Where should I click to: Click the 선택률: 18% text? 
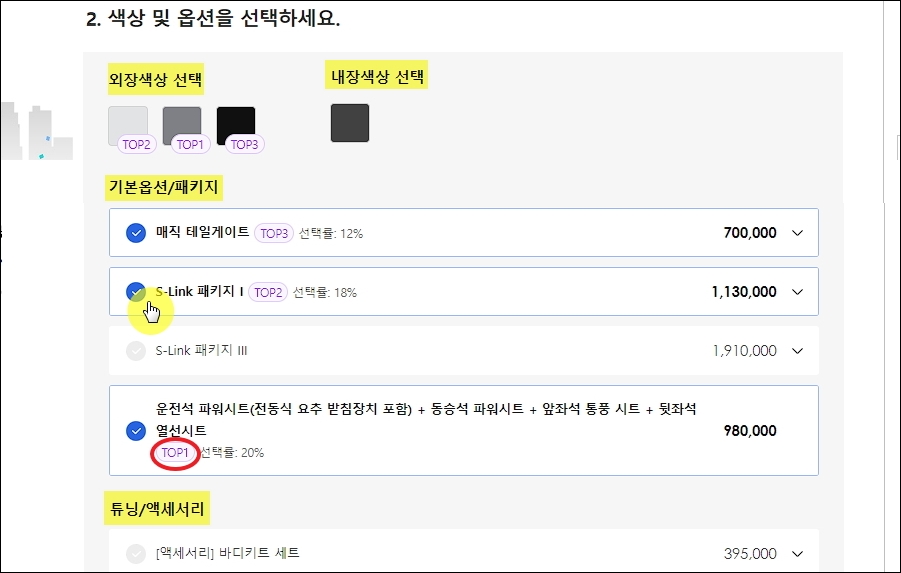click(325, 293)
